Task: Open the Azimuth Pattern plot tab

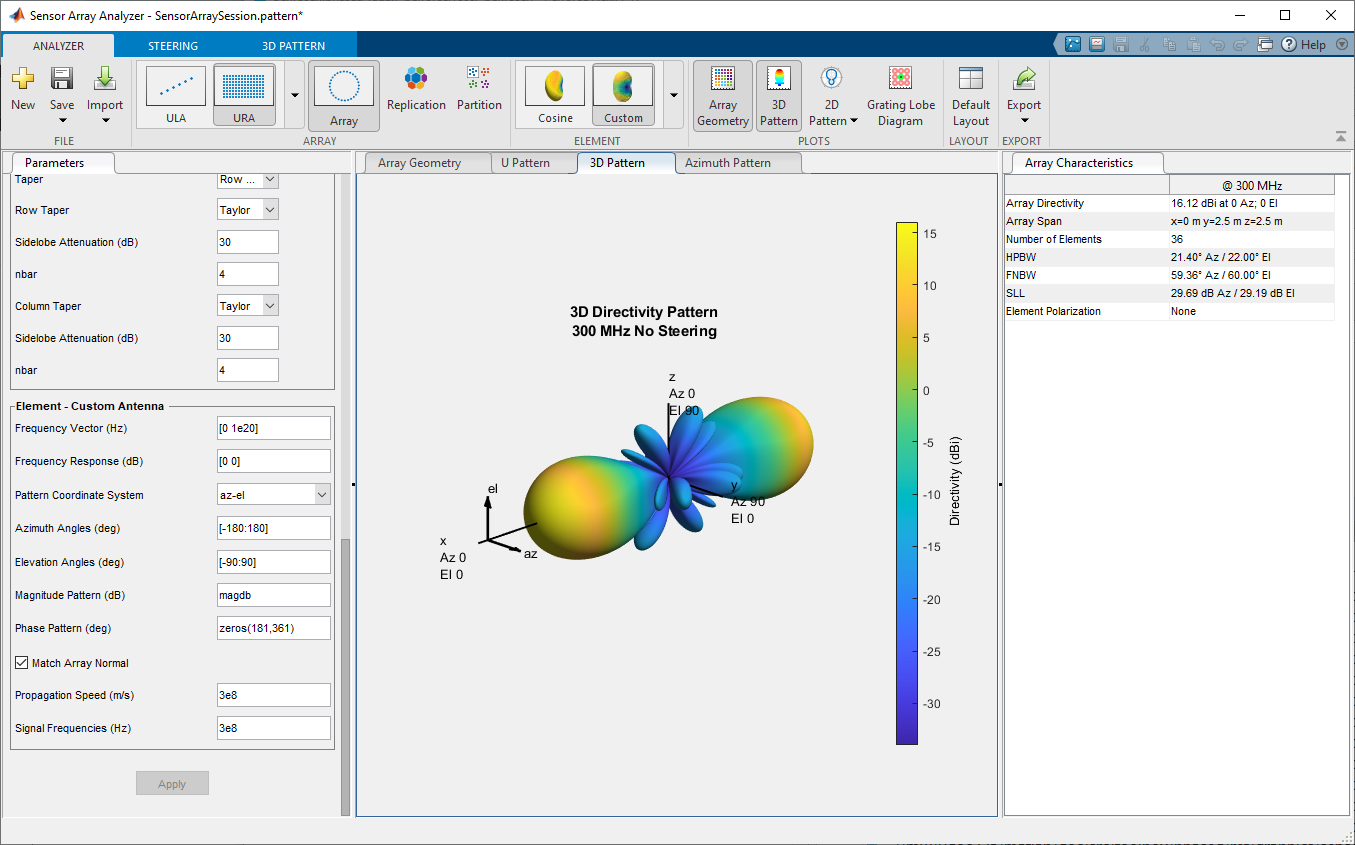Action: coord(727,163)
